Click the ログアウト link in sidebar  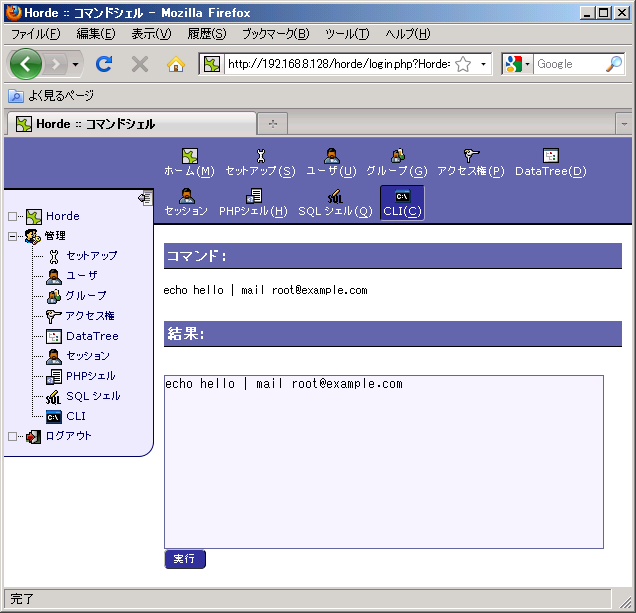pos(69,436)
